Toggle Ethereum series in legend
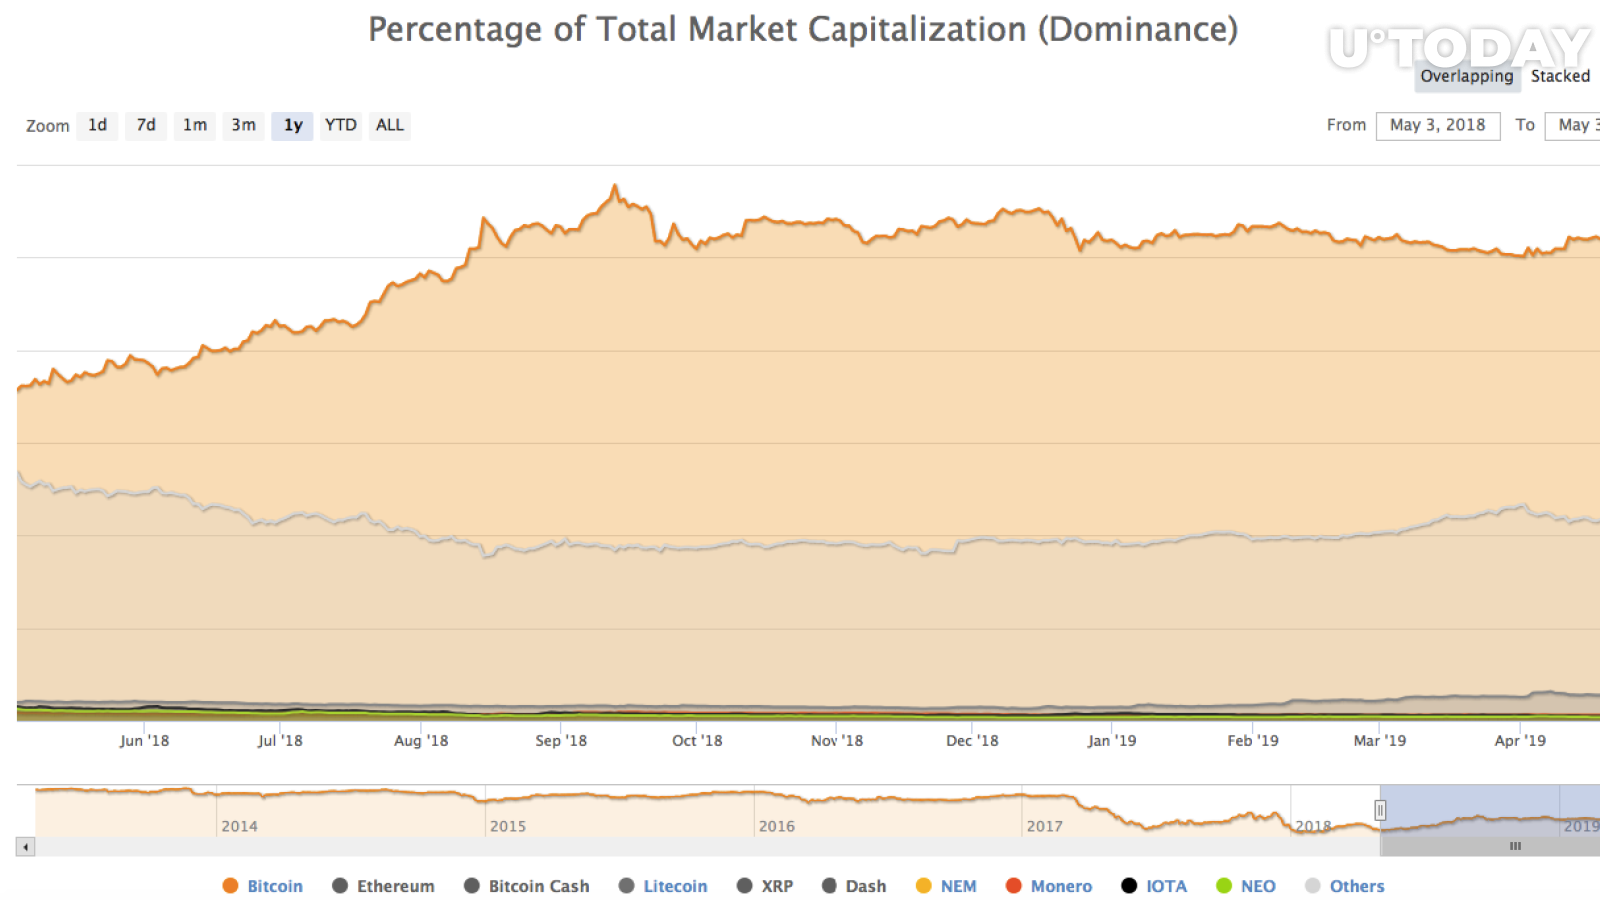Viewport: 1600px width, 900px height. [x=384, y=886]
